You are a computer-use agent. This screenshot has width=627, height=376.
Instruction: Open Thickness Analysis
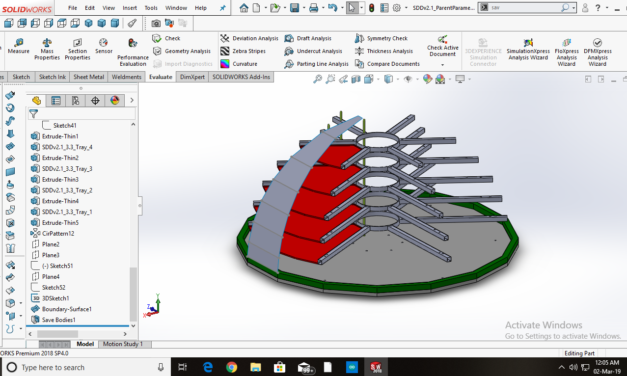pos(384,51)
